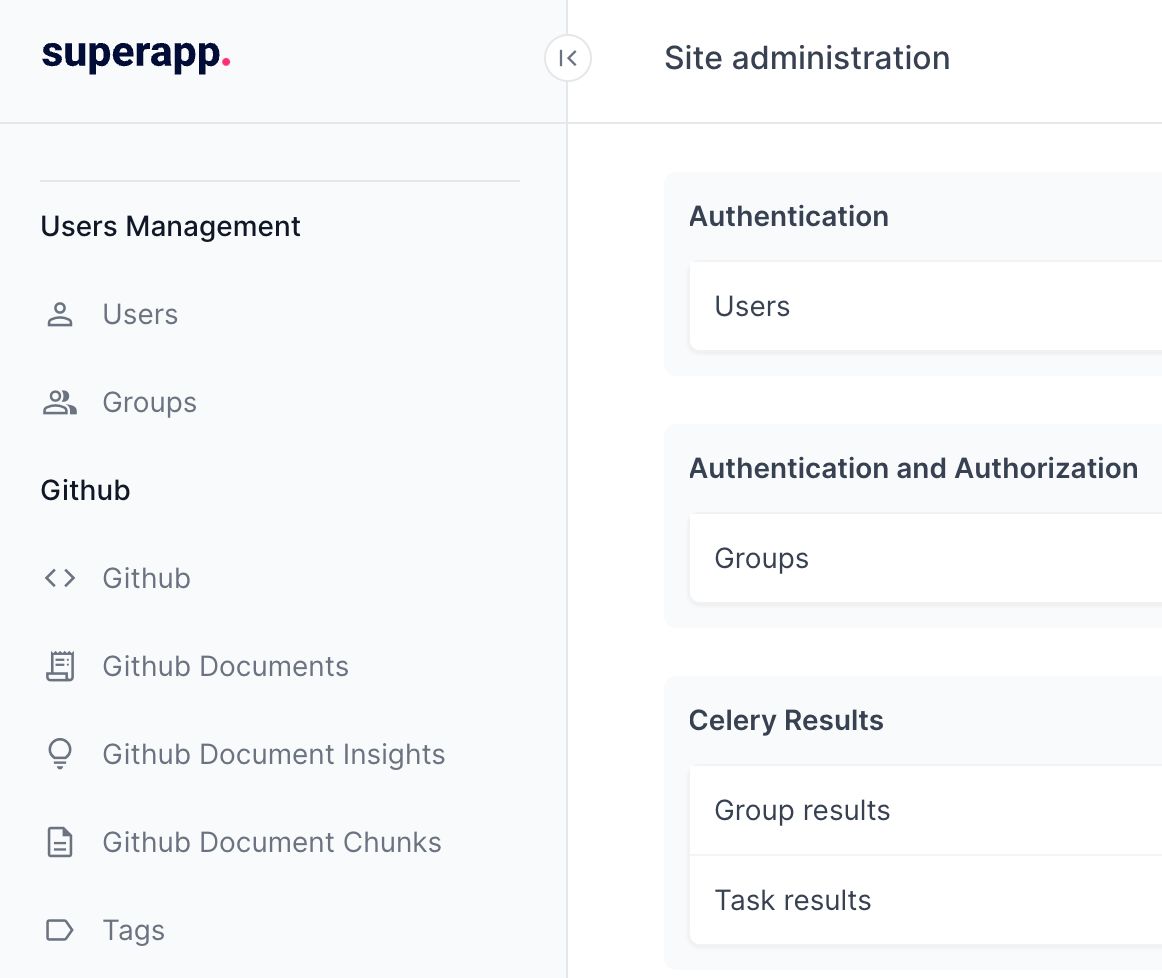Select the Github Document Insights lightbulb icon
The image size is (1162, 978).
click(x=60, y=754)
